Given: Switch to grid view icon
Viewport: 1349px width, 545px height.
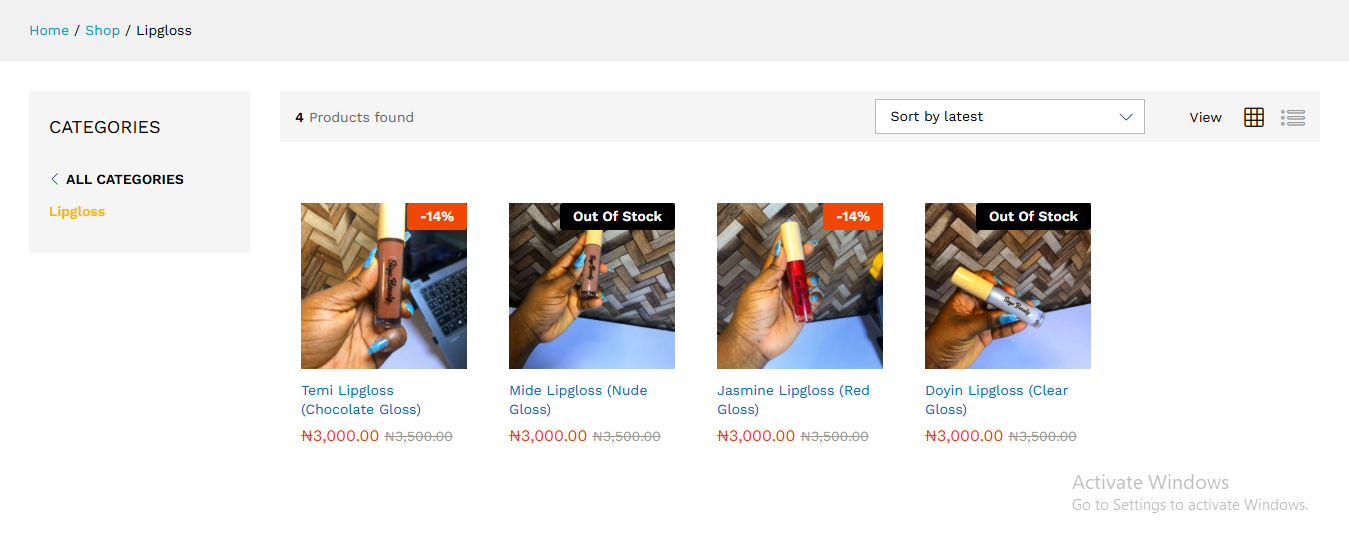Looking at the screenshot, I should coord(1254,117).
